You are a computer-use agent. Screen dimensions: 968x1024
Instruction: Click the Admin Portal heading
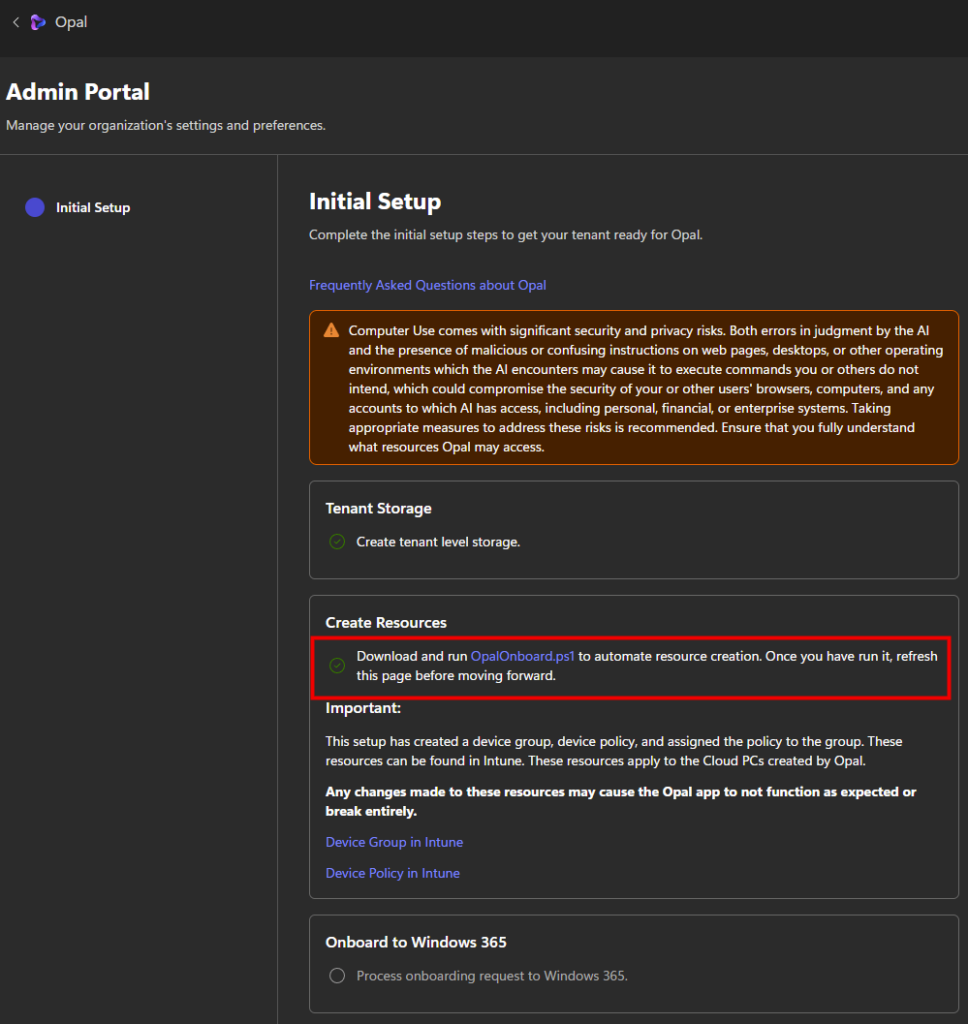pyautogui.click(x=78, y=92)
